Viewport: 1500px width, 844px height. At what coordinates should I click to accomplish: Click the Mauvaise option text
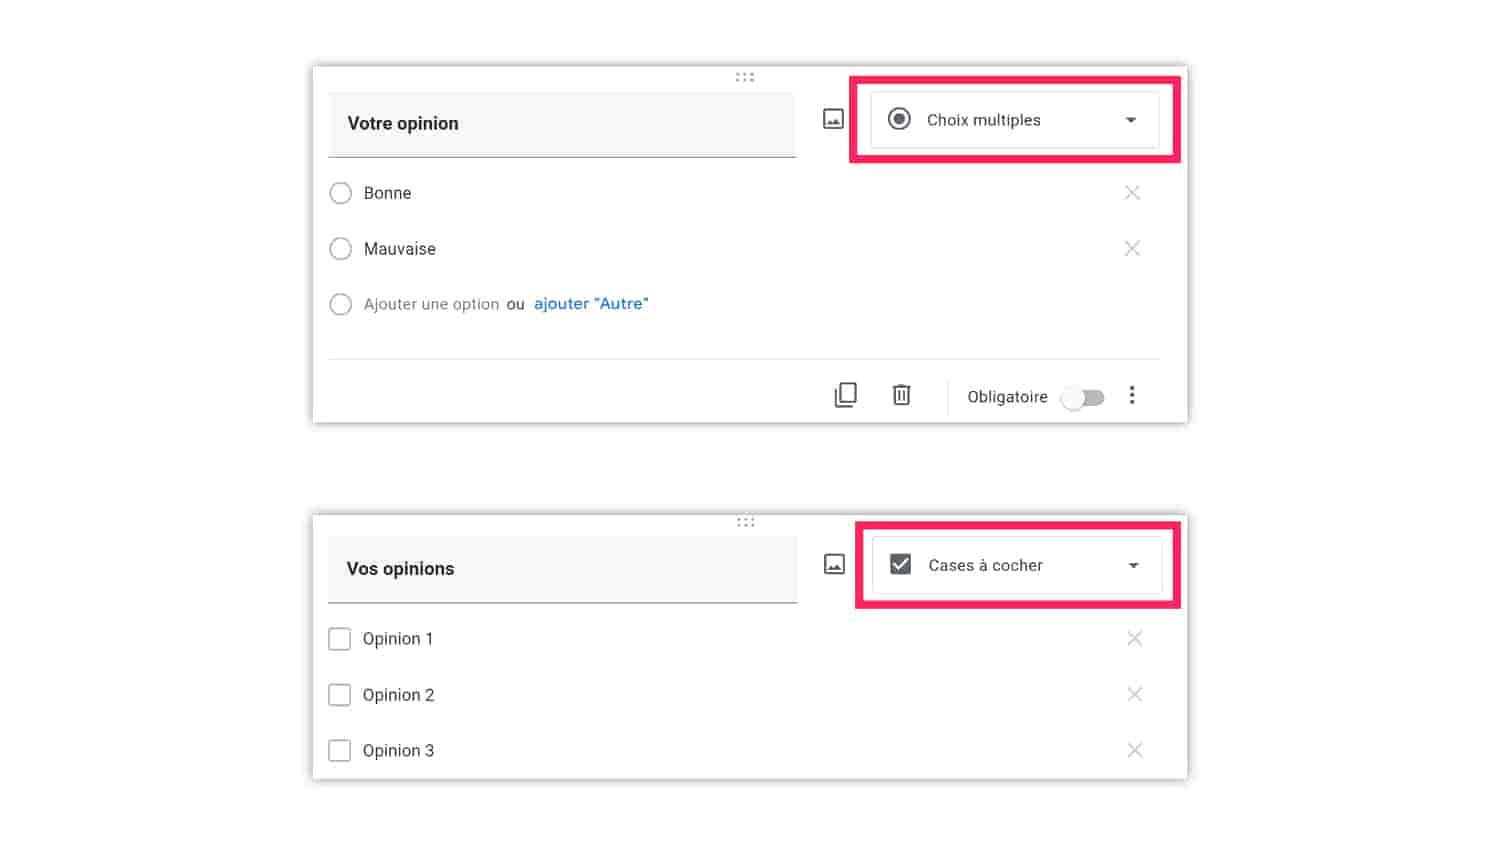click(x=400, y=249)
